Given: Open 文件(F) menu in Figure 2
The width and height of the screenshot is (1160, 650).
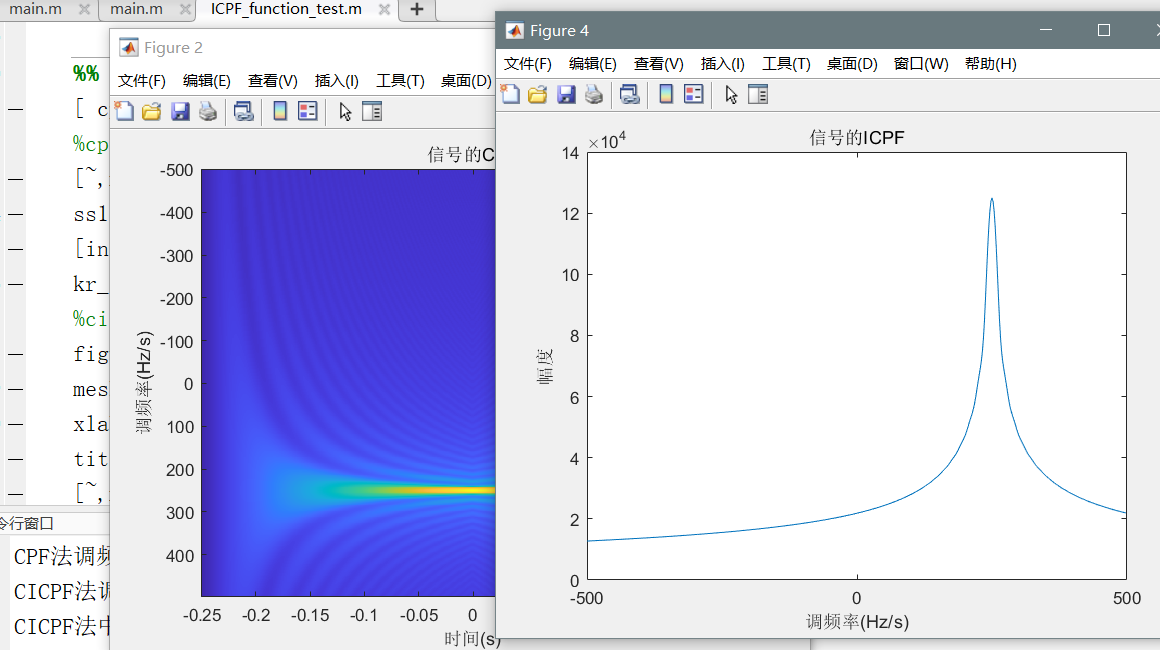Looking at the screenshot, I should (141, 81).
